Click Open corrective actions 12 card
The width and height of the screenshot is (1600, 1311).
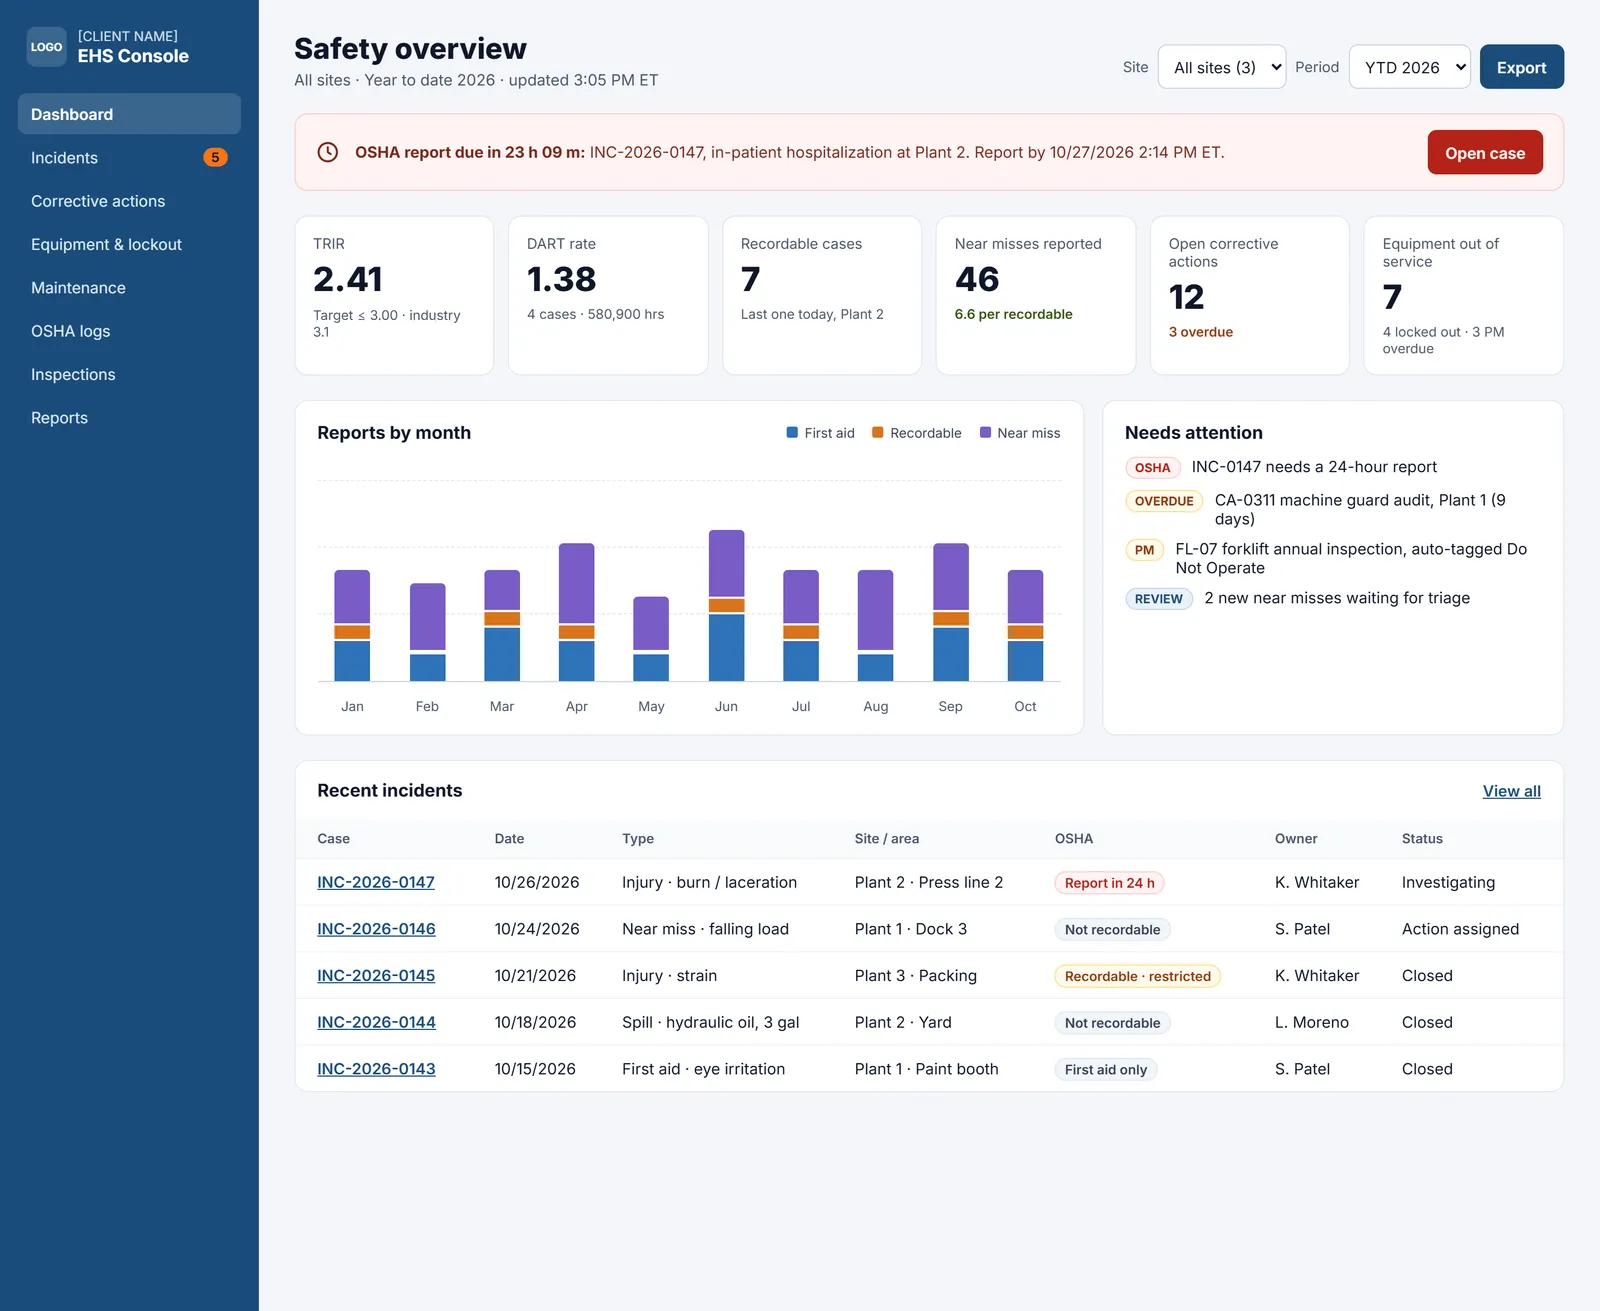[x=1249, y=296]
